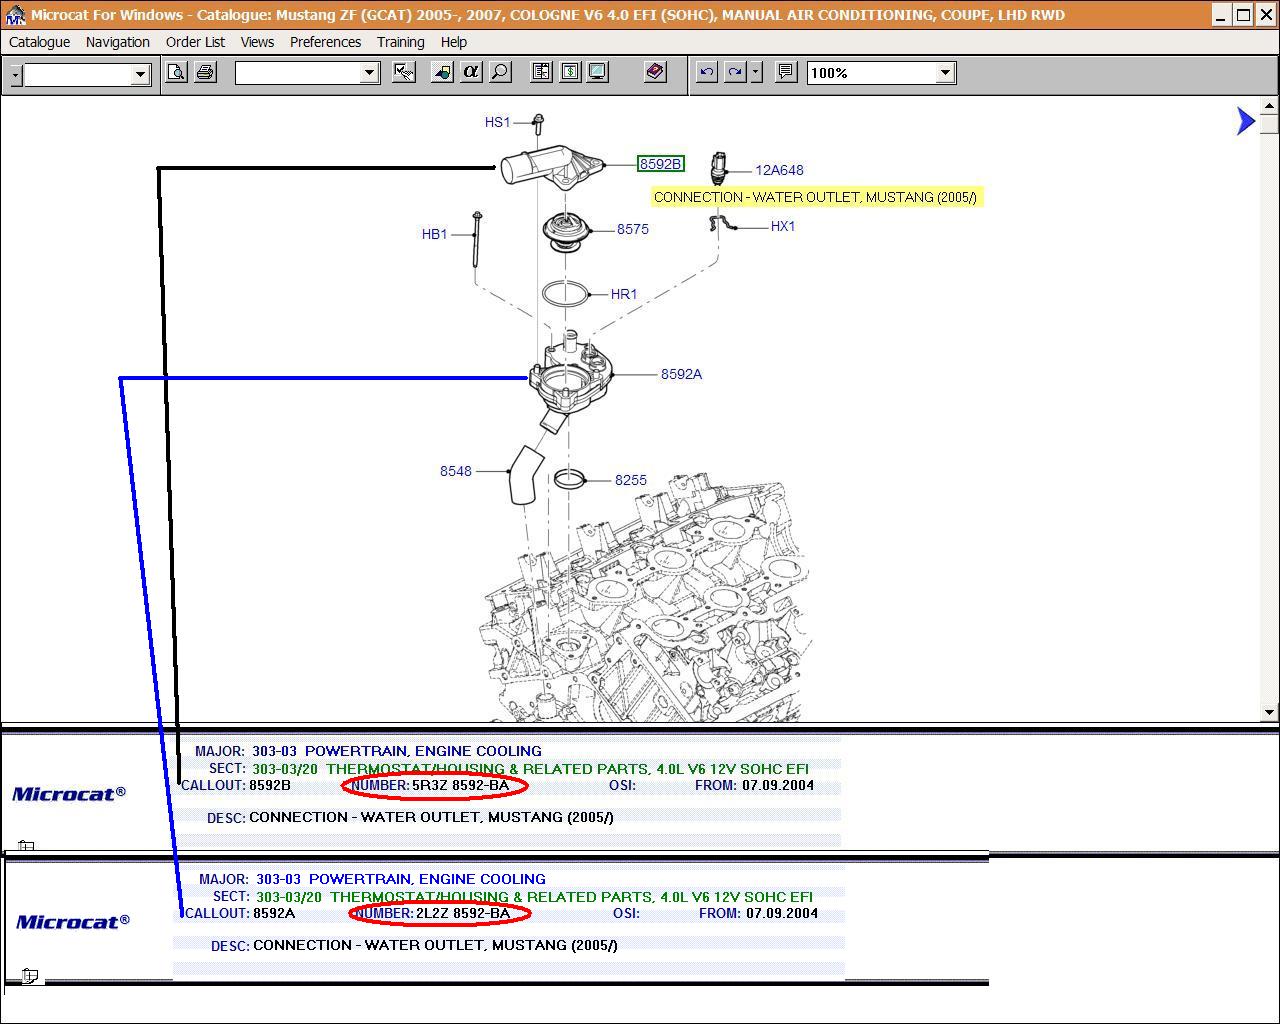Click the purple book icon
Screen dimensions: 1280x1024
click(655, 72)
